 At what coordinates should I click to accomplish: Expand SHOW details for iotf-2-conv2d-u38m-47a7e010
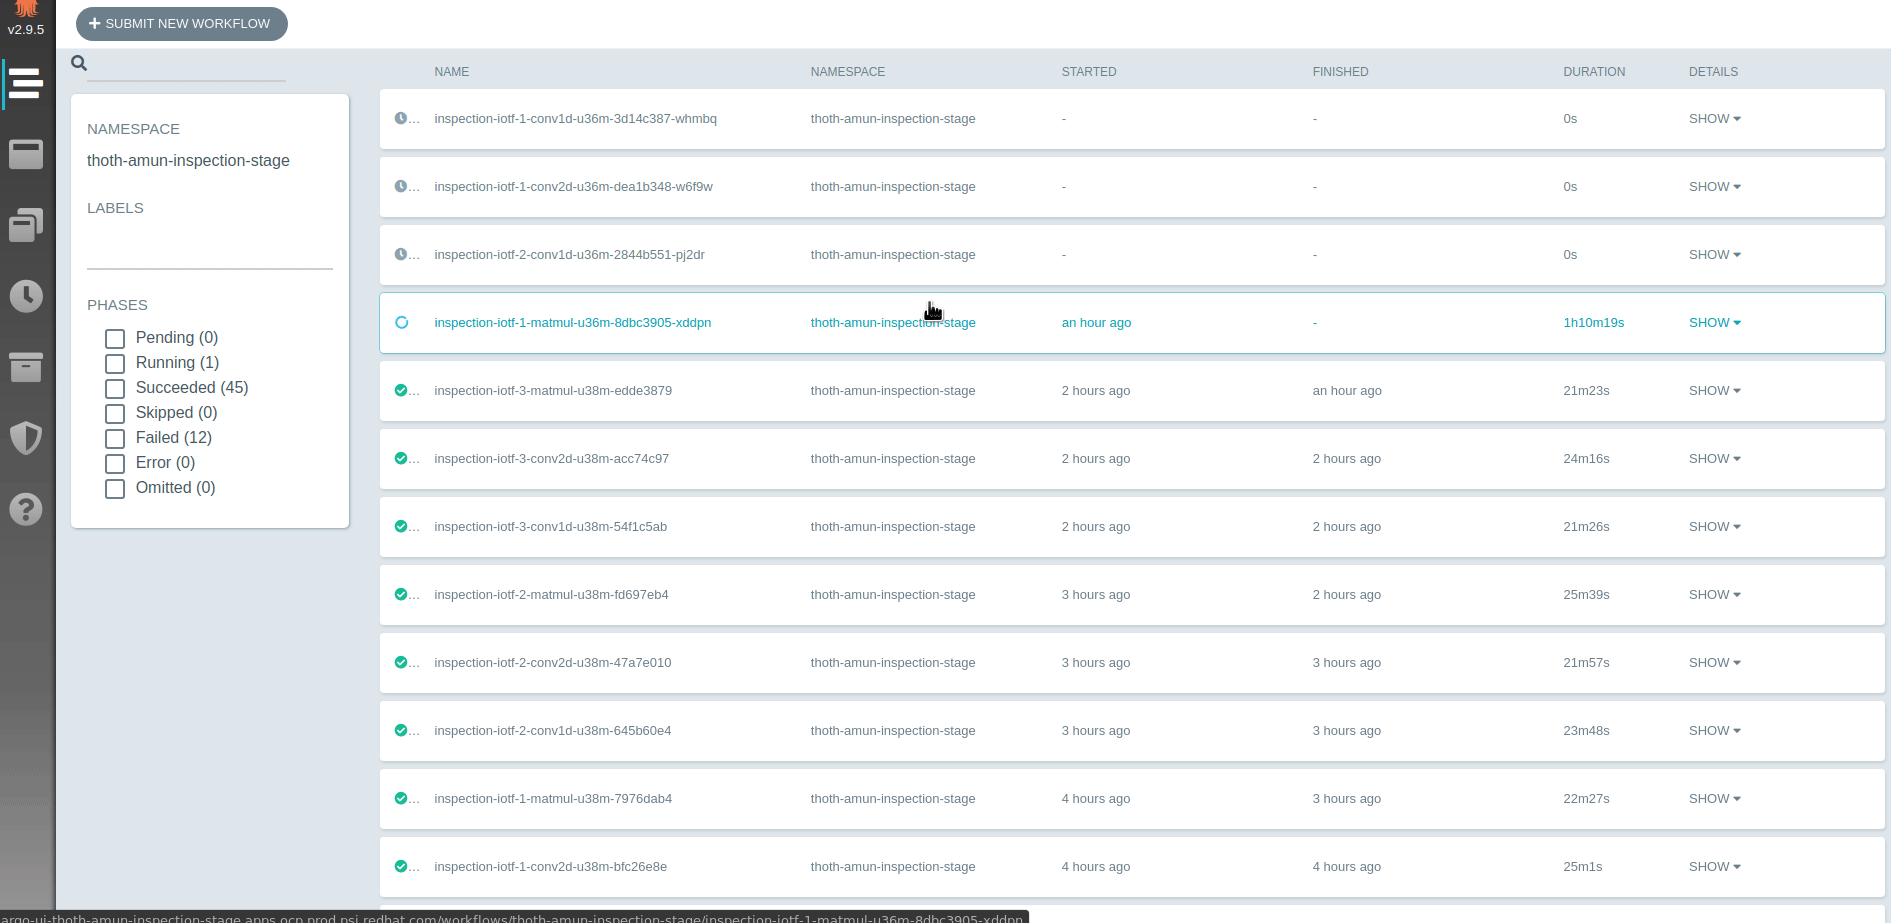1715,663
